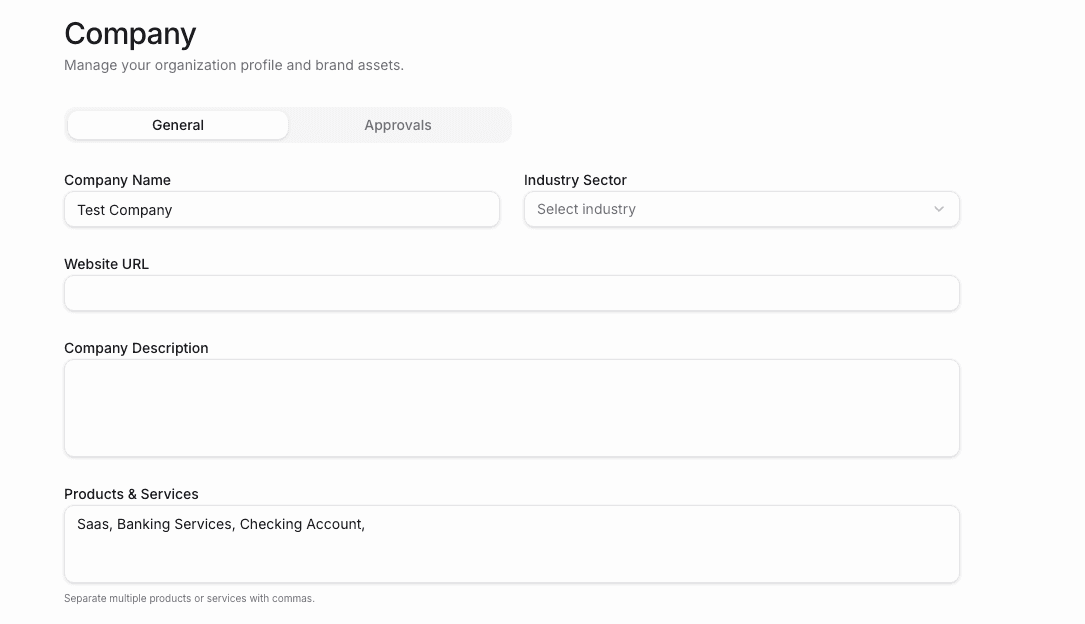The height and width of the screenshot is (624, 1085).
Task: Click the "Select industry" placeholder text
Action: point(586,209)
